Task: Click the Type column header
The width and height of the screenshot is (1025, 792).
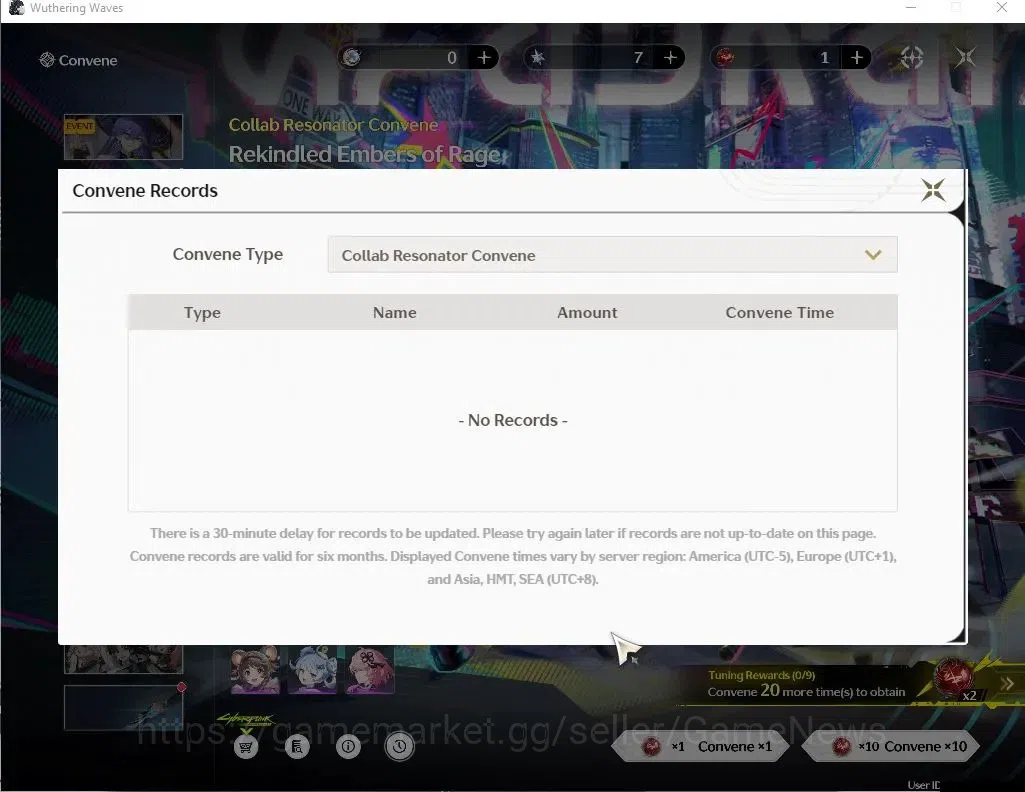Action: pos(202,313)
